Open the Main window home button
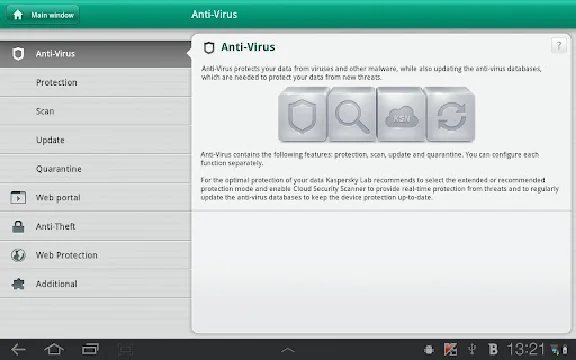The width and height of the screenshot is (576, 360). point(43,15)
